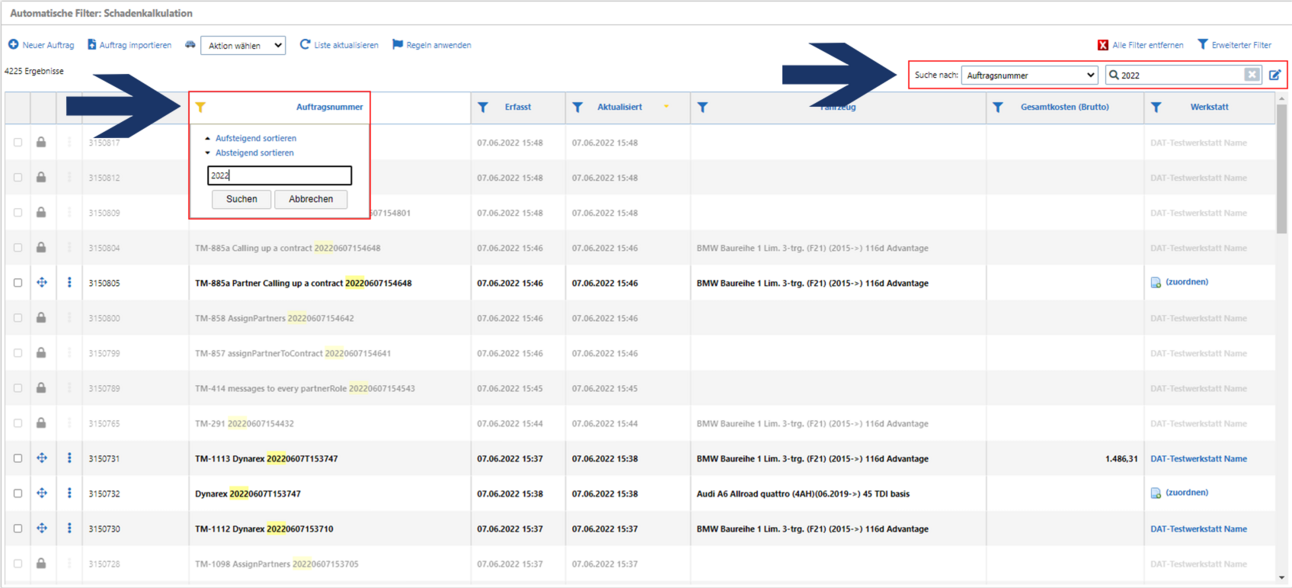1292x588 pixels.
Task: Click the Liste aktualisieren refresh icon
Action: click(305, 45)
